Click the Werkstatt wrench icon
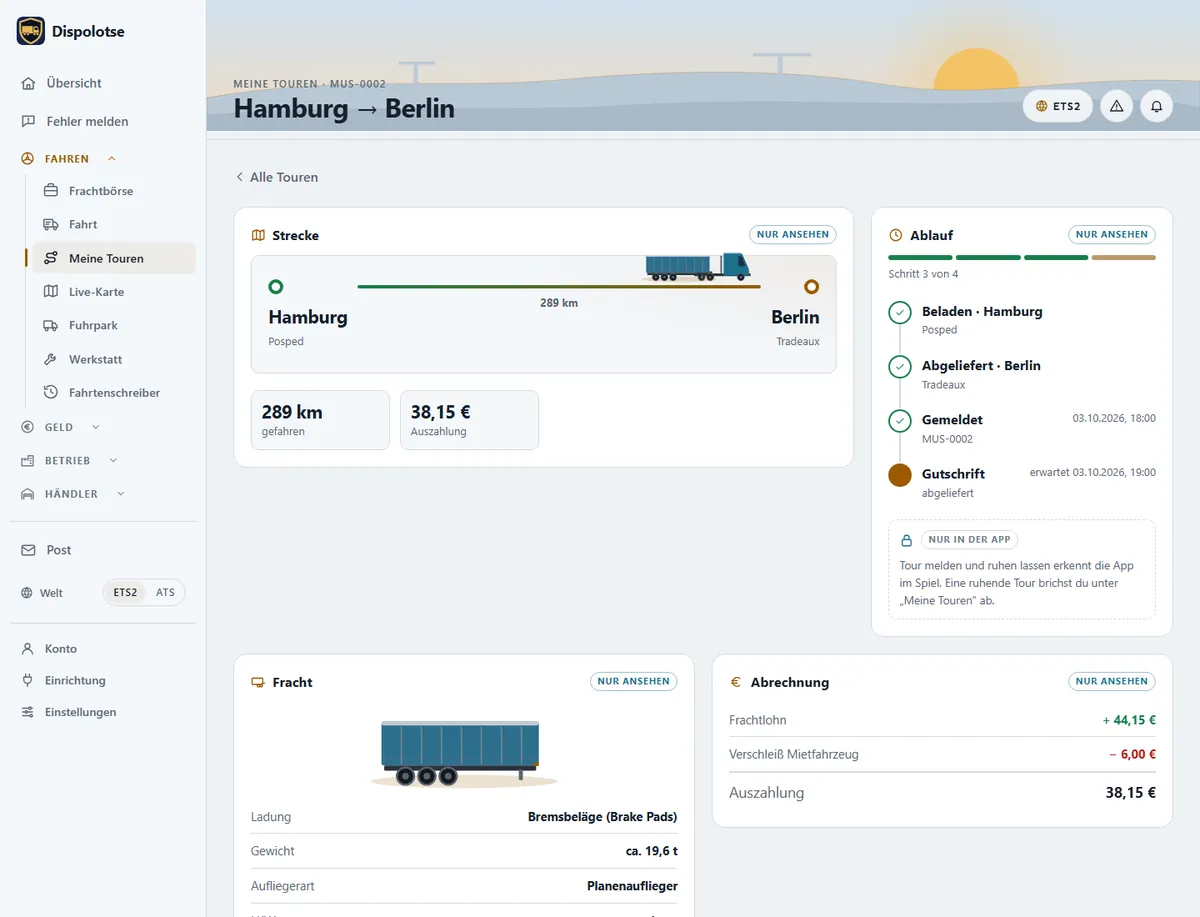Screen dimensions: 1200x917 [51, 359]
